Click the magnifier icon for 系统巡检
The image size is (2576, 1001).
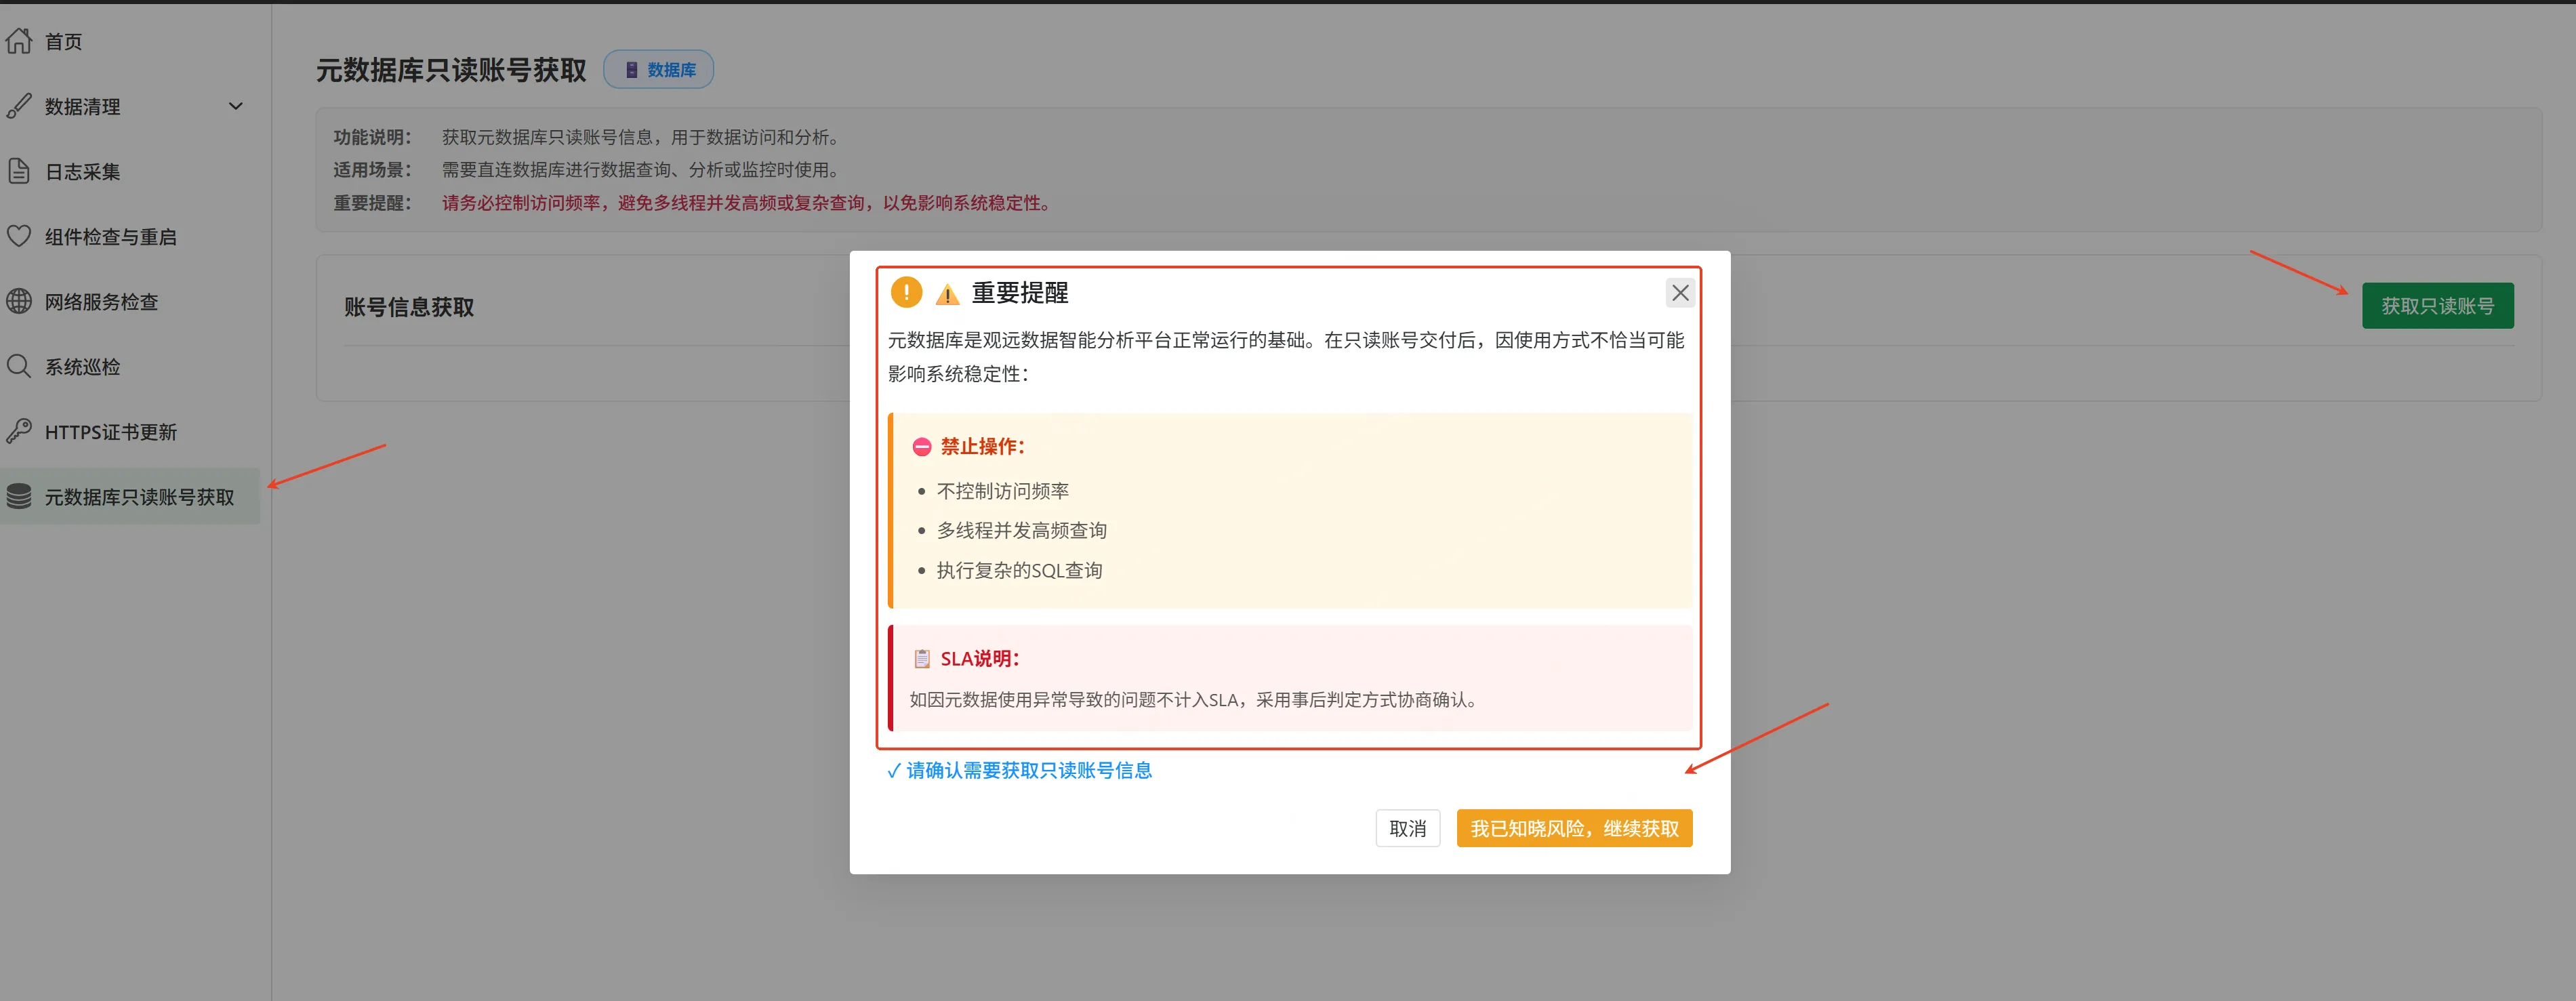click(19, 366)
